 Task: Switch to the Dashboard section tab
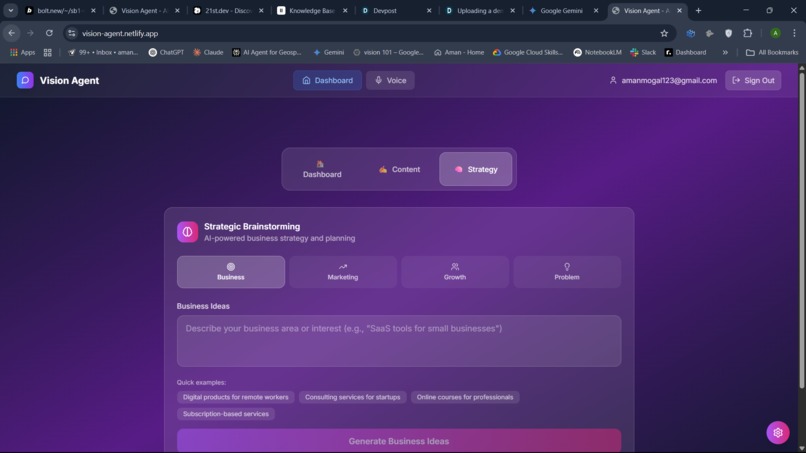coord(322,169)
